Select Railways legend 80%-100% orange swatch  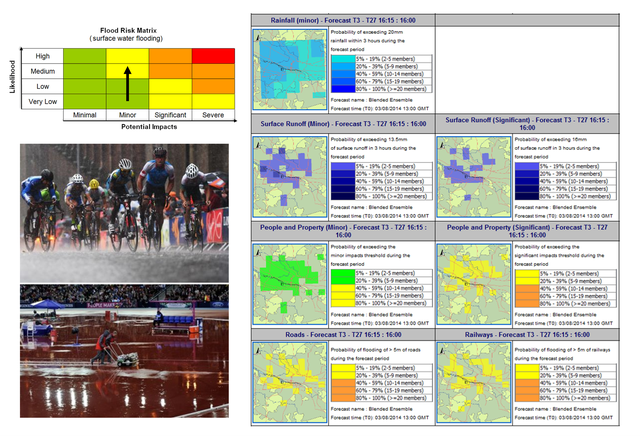point(528,397)
